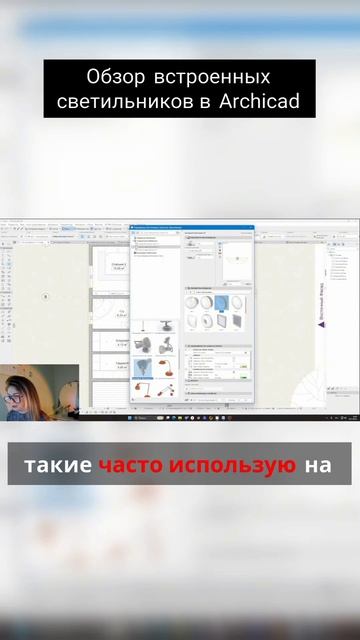Image resolution: width=360 pixels, height=640 pixels.
Task: Click the 'Восточный Фасад' elevation label
Action: tap(322, 300)
